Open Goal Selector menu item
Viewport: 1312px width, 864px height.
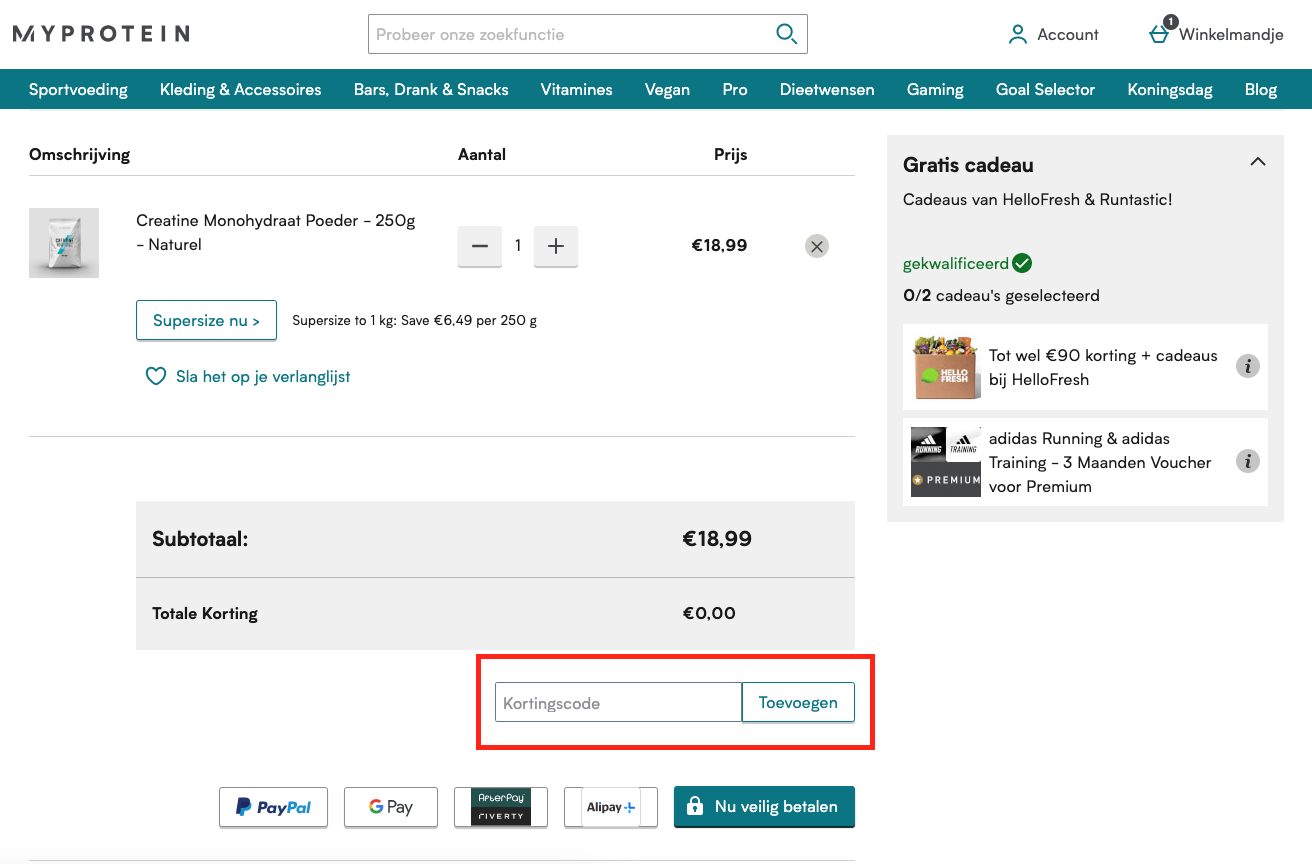(1045, 89)
